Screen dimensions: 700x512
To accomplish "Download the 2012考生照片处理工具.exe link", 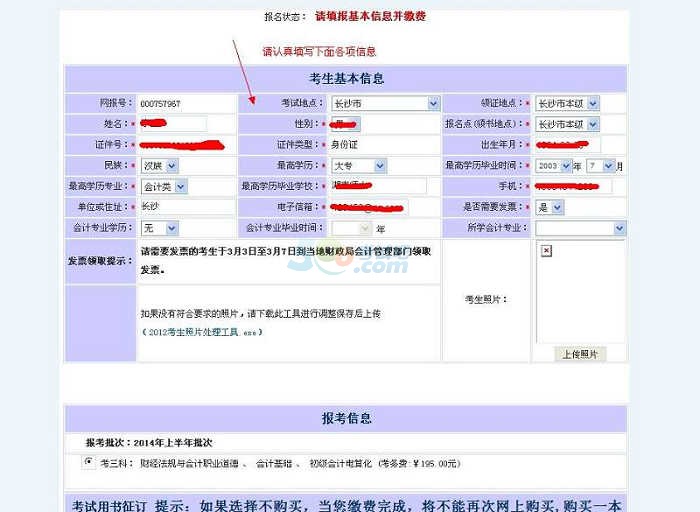I will (201, 332).
